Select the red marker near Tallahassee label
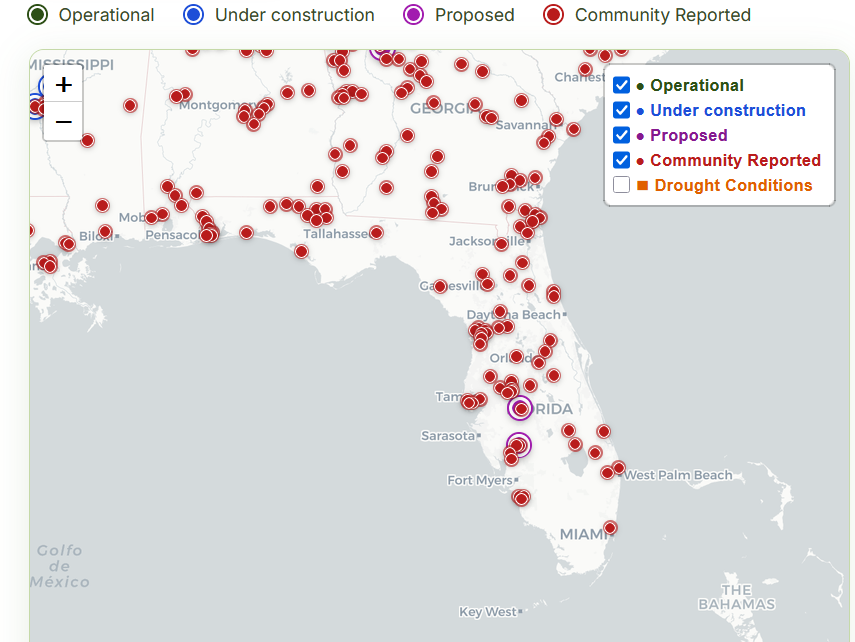The width and height of the screenshot is (855, 642). click(376, 233)
